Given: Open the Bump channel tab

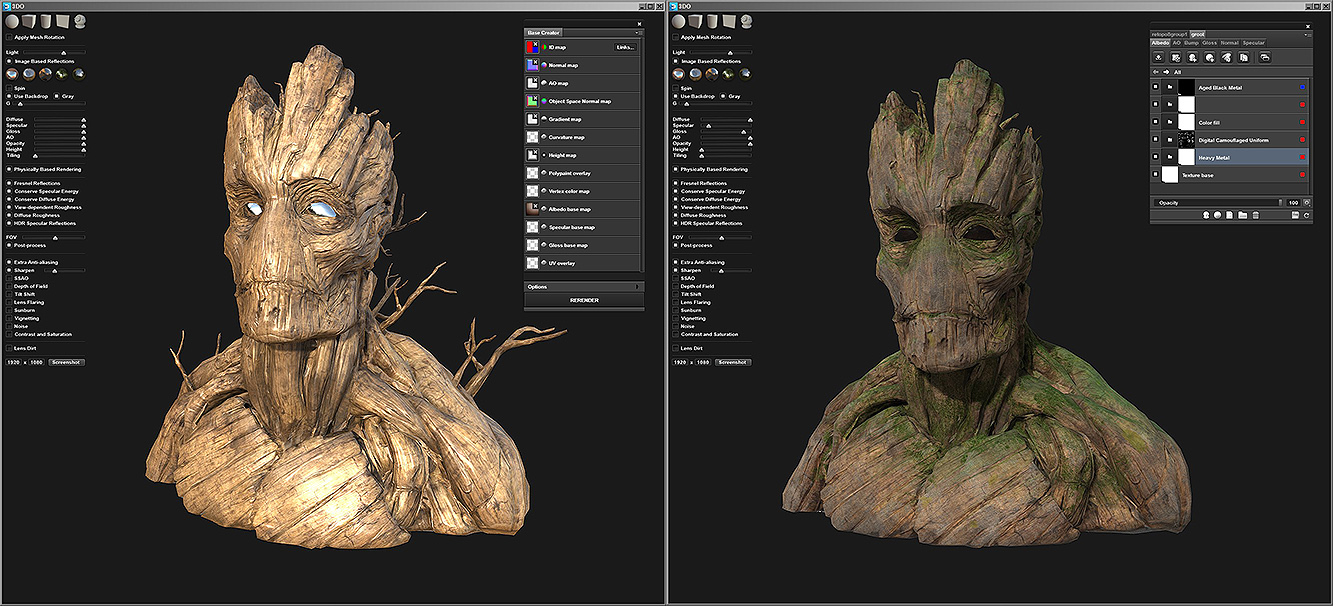Looking at the screenshot, I should (1191, 43).
